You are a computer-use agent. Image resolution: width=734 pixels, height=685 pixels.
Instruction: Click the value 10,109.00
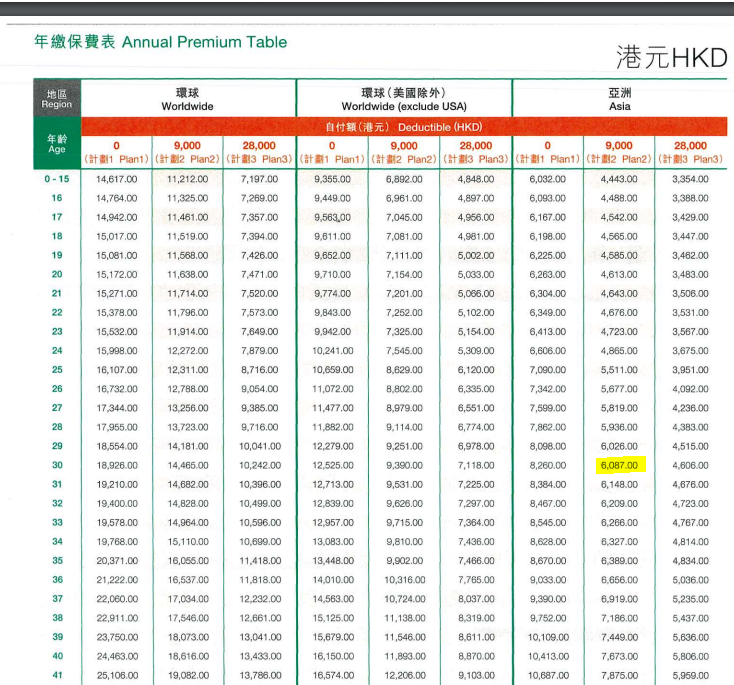548,638
